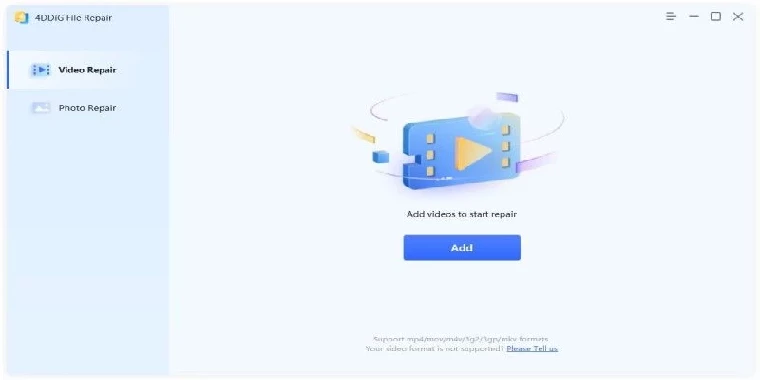The height and width of the screenshot is (380, 760).
Task: Close the 4DDiG File Repair window
Action: pyautogui.click(x=738, y=16)
